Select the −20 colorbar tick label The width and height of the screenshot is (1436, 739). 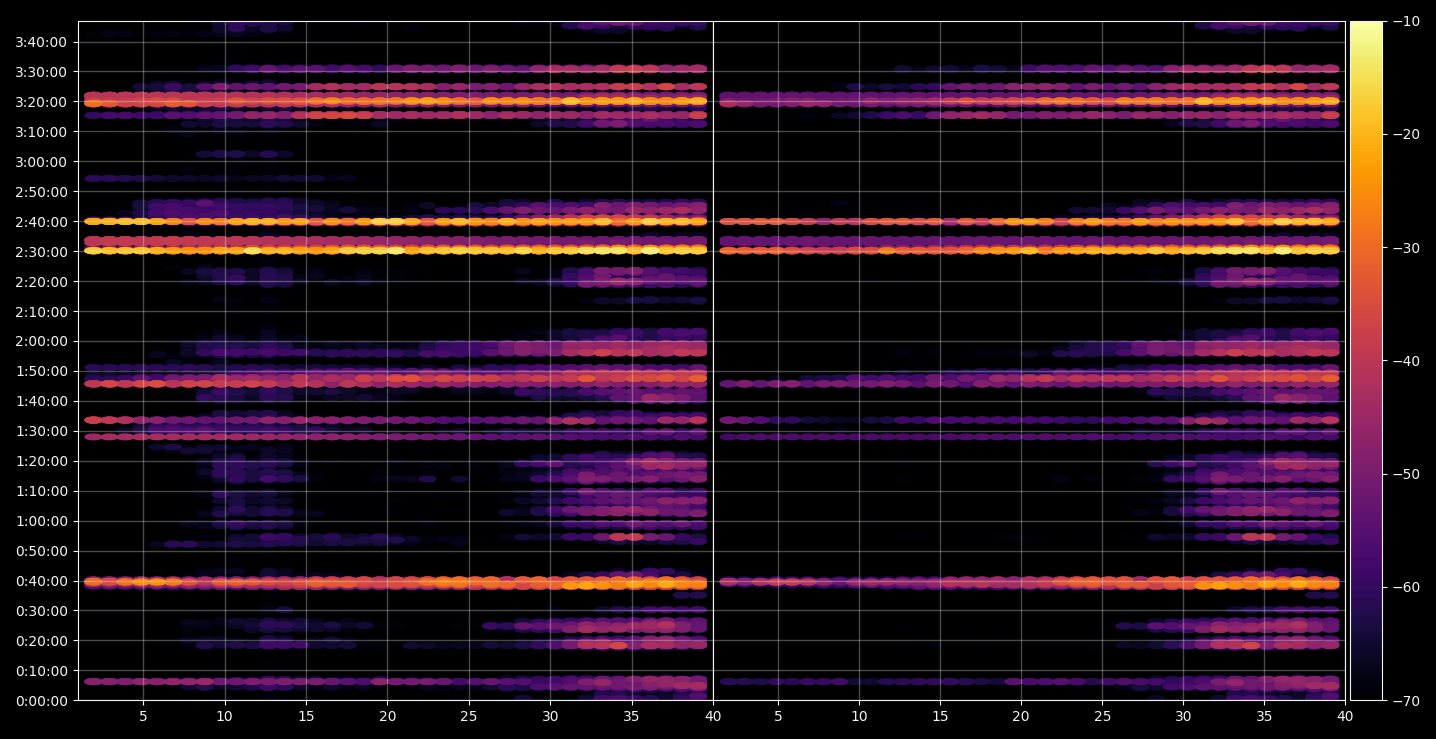point(1406,135)
